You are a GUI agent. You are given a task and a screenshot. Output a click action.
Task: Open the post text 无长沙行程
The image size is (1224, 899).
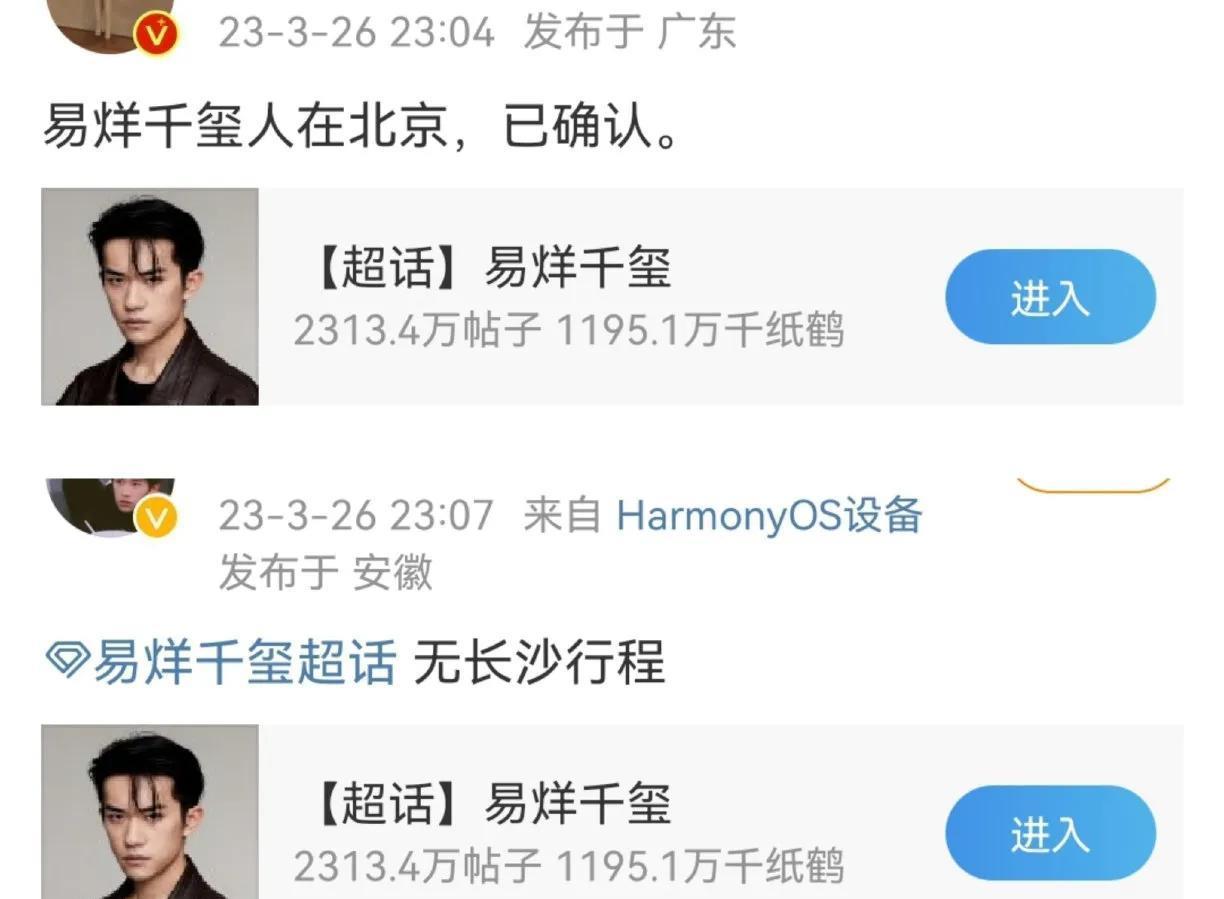[x=539, y=662]
